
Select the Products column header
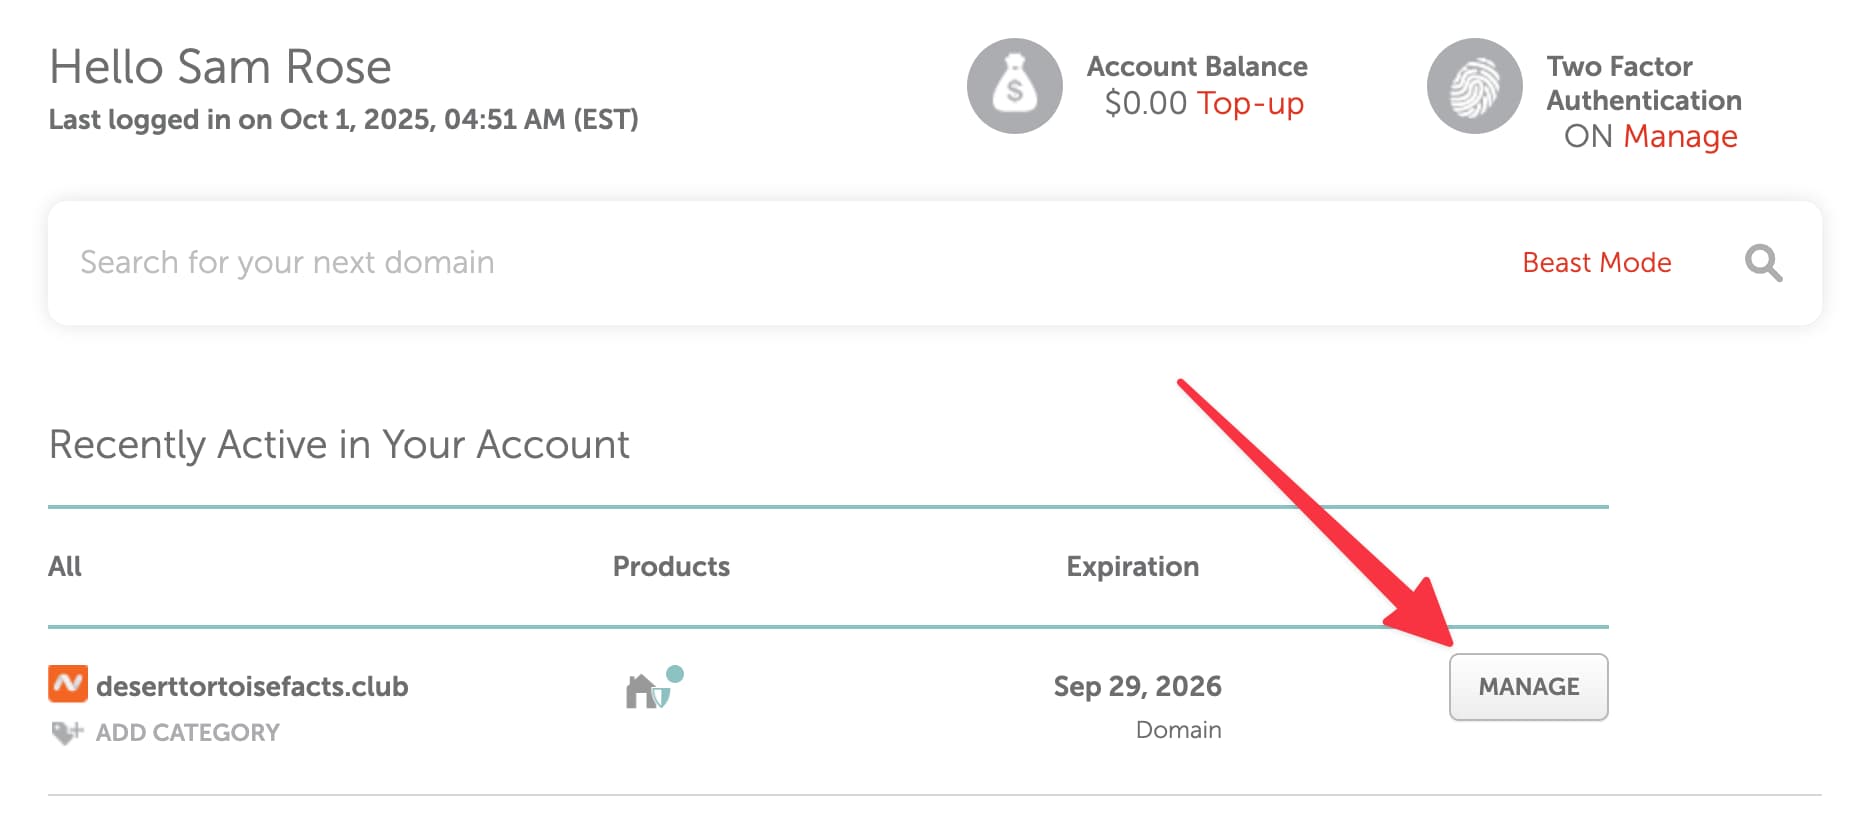pos(671,567)
